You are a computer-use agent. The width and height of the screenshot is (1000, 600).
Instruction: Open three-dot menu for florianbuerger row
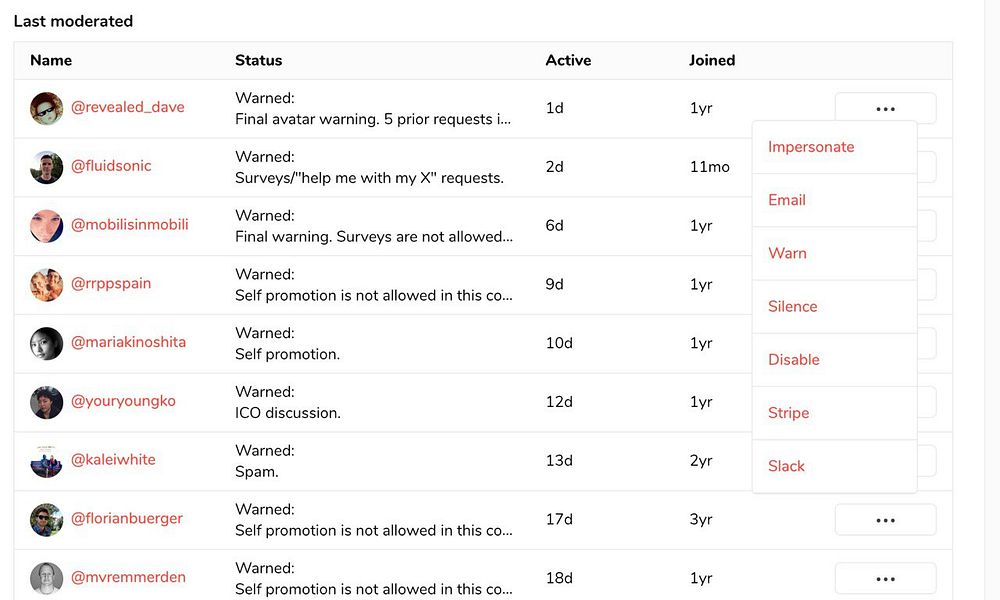pyautogui.click(x=885, y=520)
